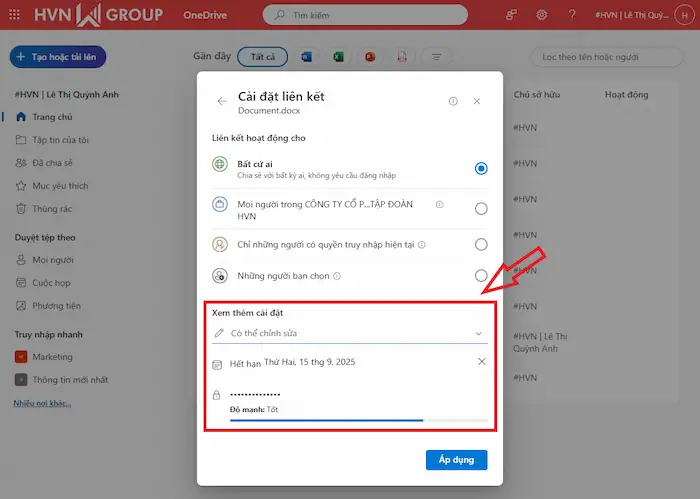This screenshot has width=700, height=499.
Task: Click info icon beside Những người bạn chọn
Action: coord(337,276)
